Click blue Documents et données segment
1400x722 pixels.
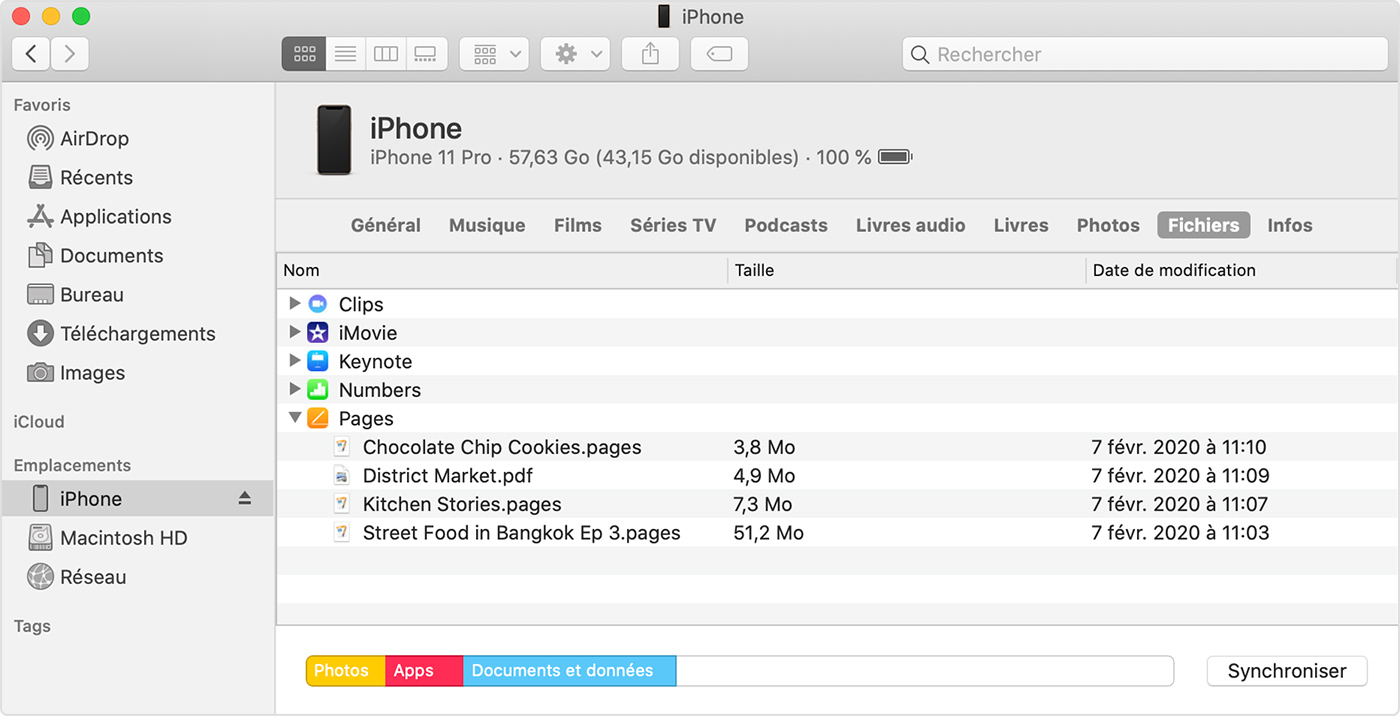570,671
